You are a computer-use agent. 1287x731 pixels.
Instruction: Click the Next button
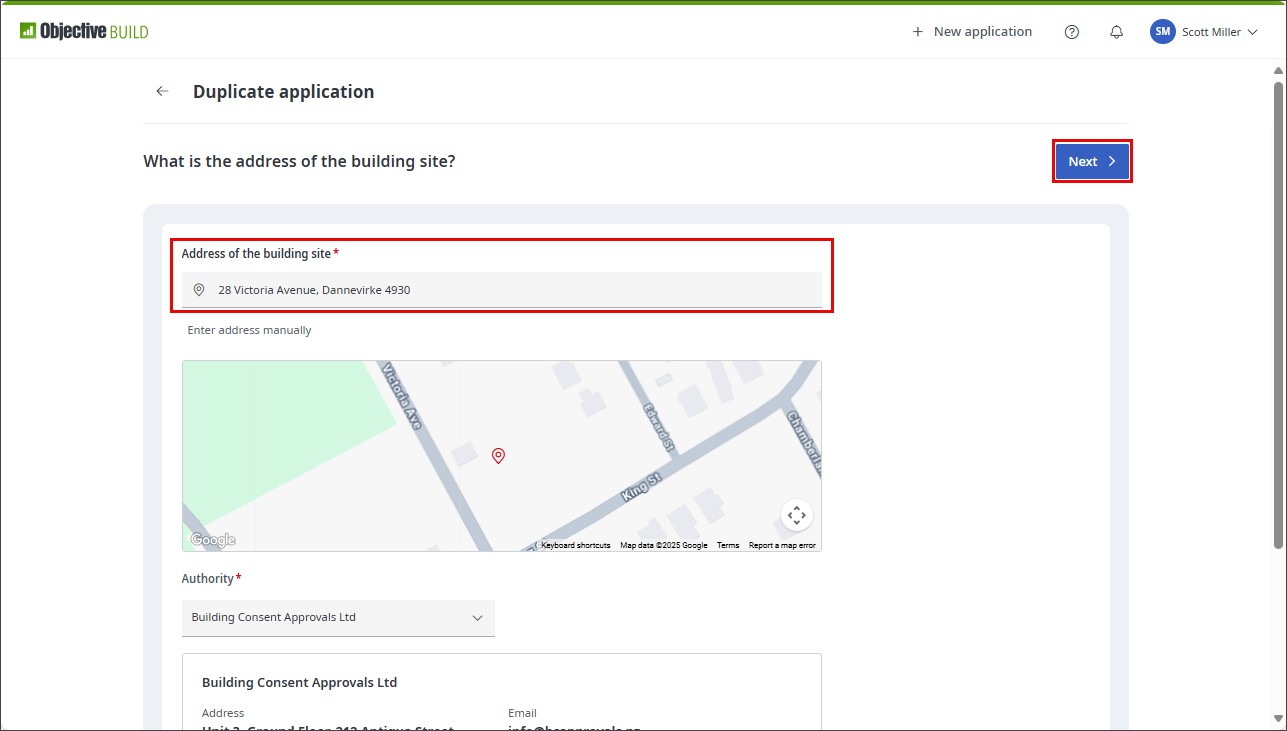pyautogui.click(x=1091, y=160)
